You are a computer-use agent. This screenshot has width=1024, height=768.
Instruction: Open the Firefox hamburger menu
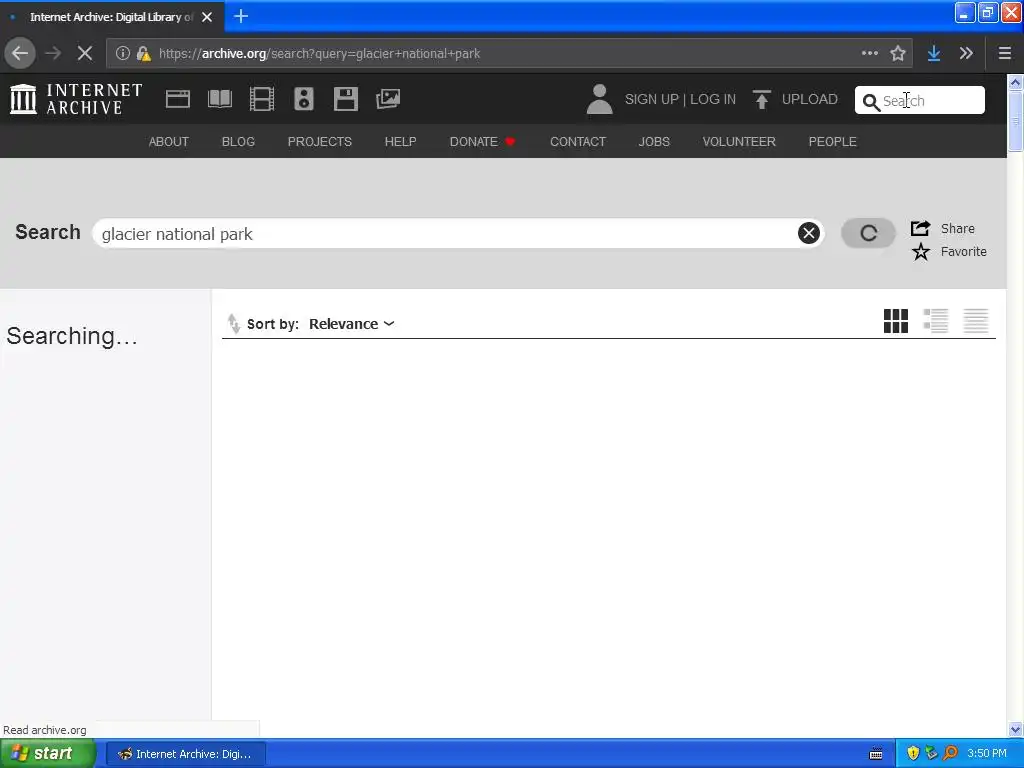[x=1004, y=54]
